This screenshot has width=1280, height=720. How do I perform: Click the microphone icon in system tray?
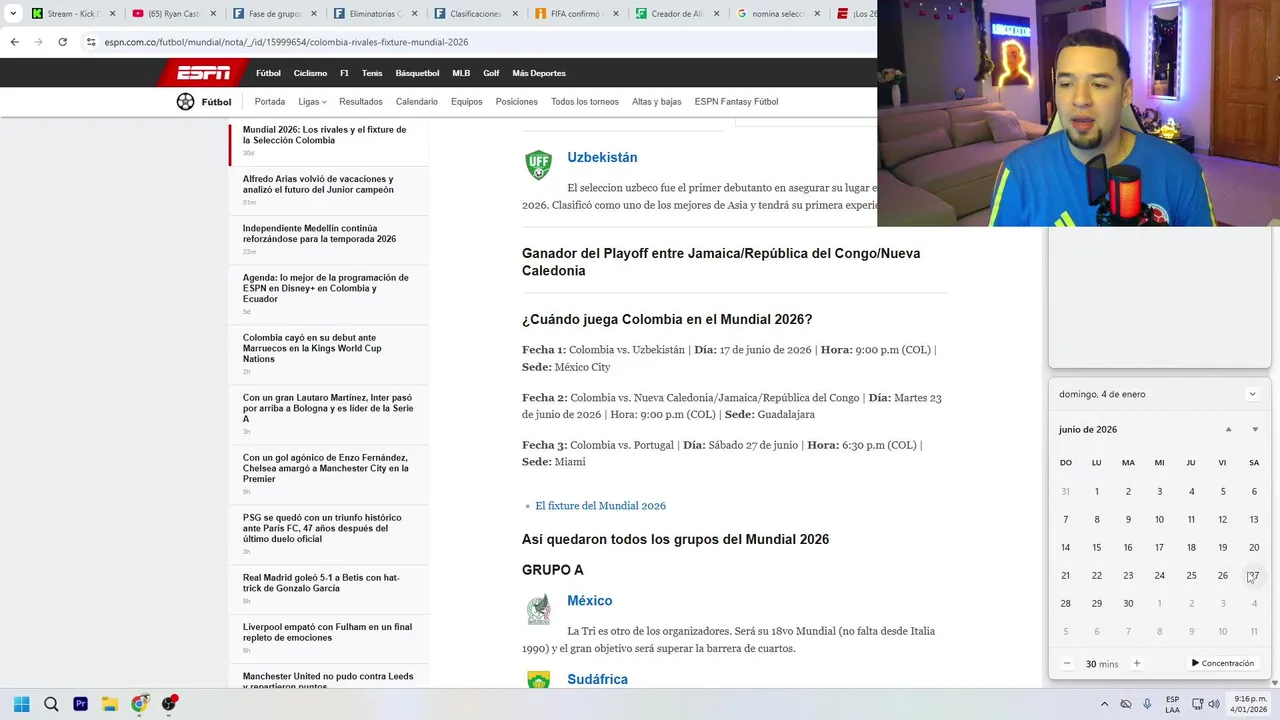pos(1147,704)
